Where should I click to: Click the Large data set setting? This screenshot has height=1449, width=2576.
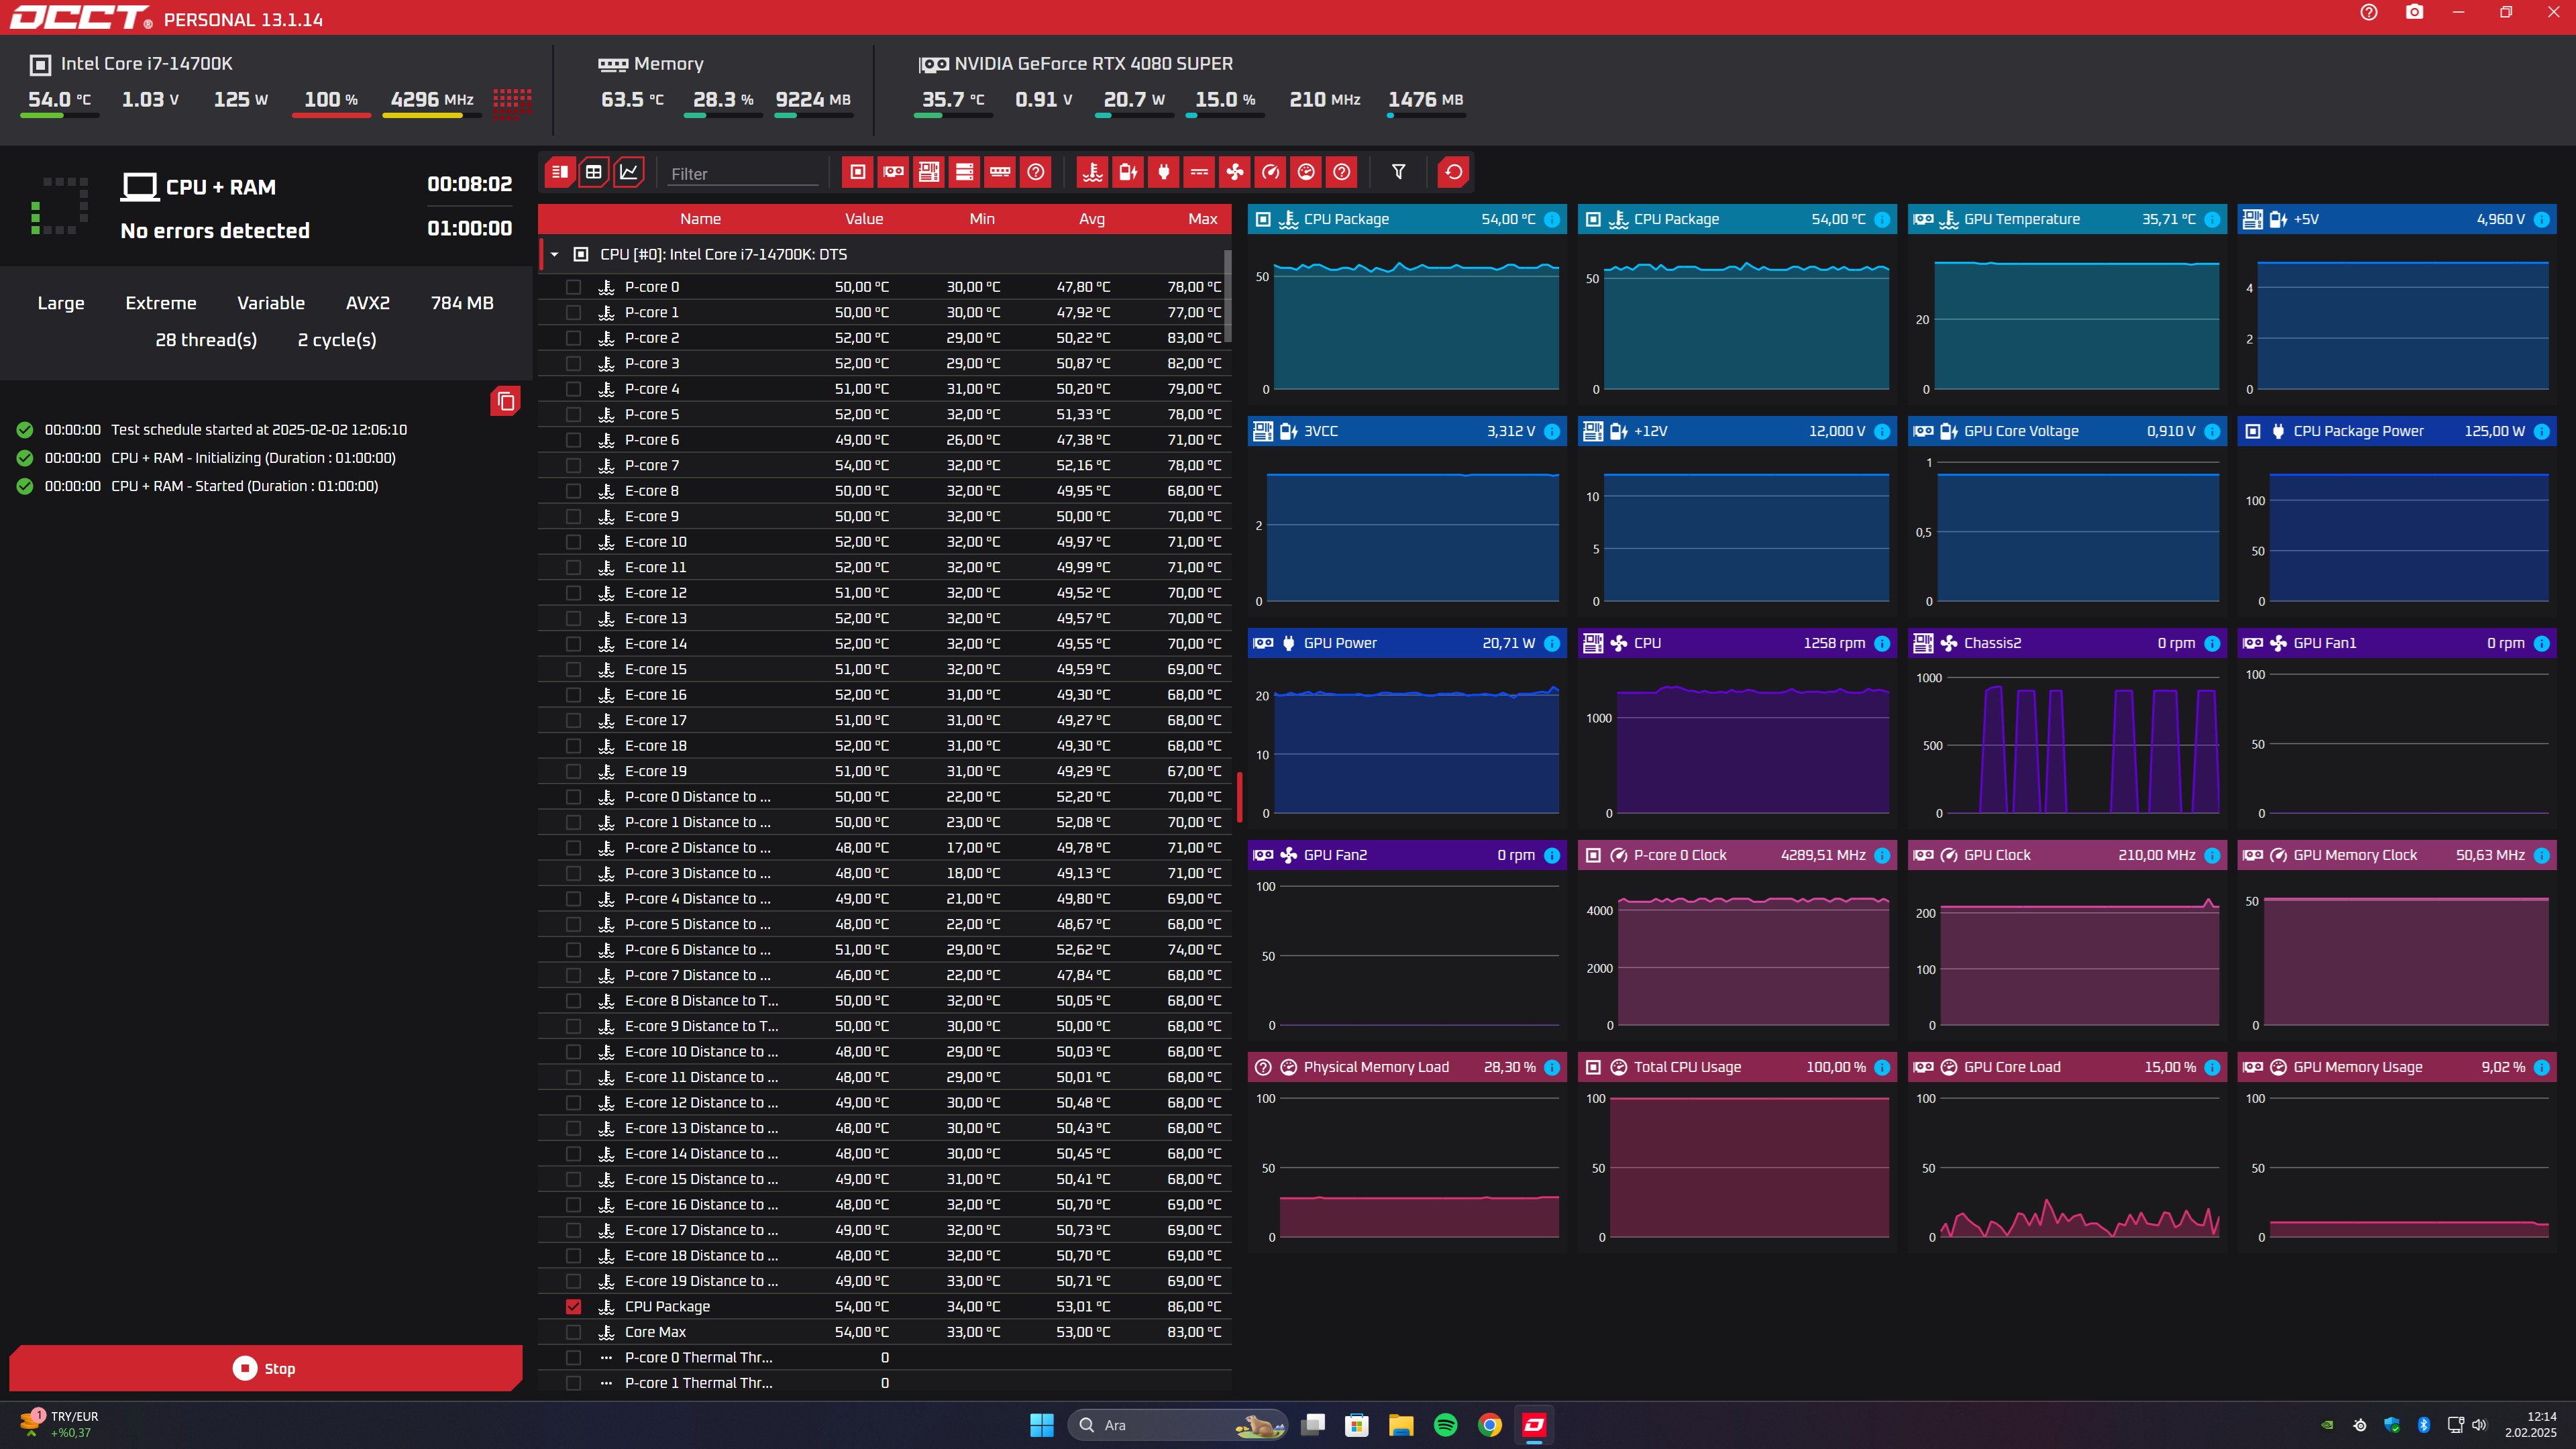(61, 303)
